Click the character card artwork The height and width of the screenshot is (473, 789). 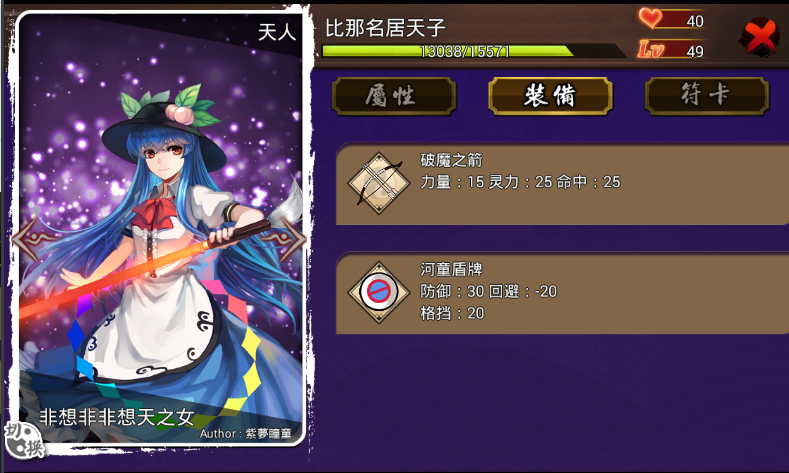pos(161,229)
